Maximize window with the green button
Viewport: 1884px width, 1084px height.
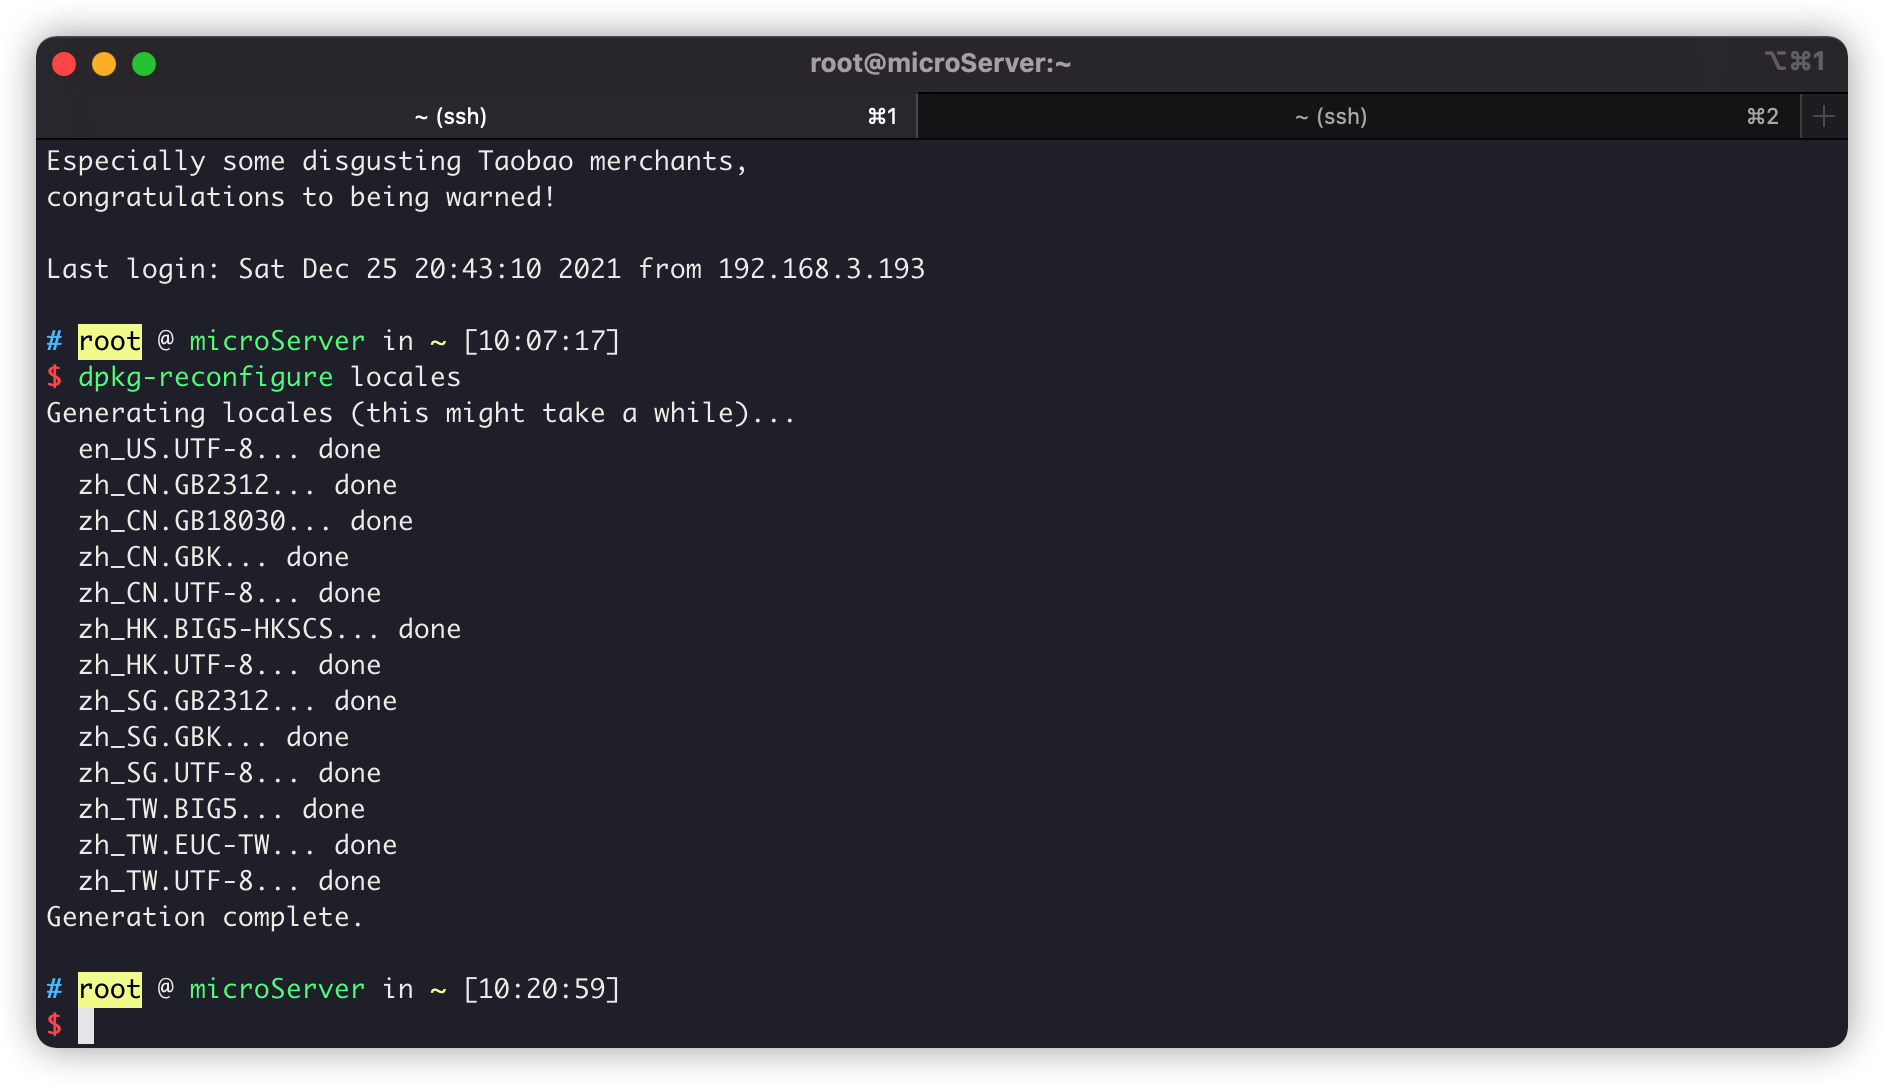click(x=144, y=64)
